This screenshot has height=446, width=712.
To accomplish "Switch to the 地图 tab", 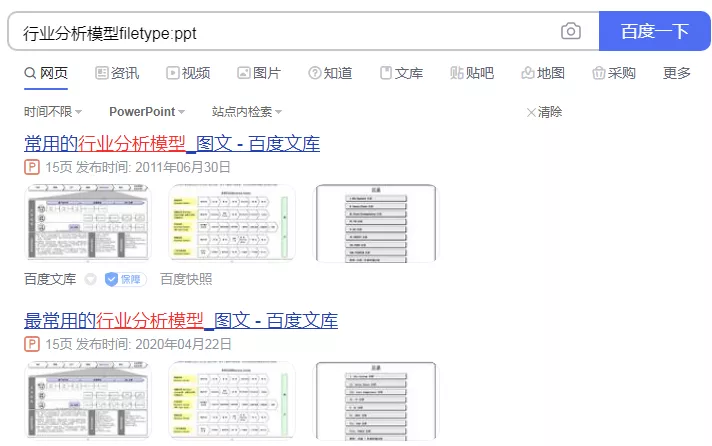I will tap(543, 73).
